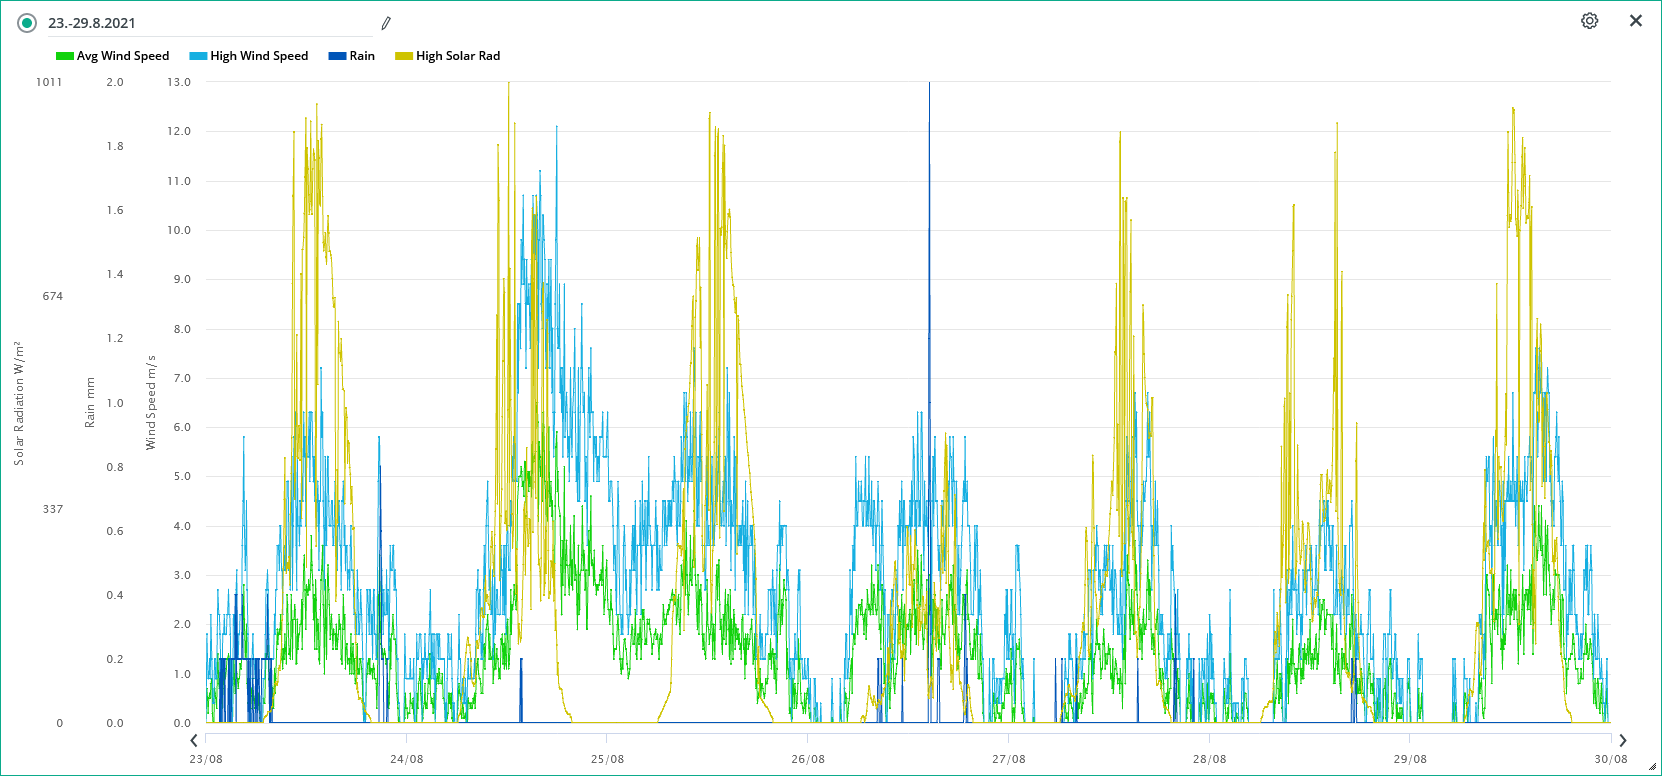1662x776 pixels.
Task: Click the yellow High Solar Rad swatch
Action: point(404,56)
